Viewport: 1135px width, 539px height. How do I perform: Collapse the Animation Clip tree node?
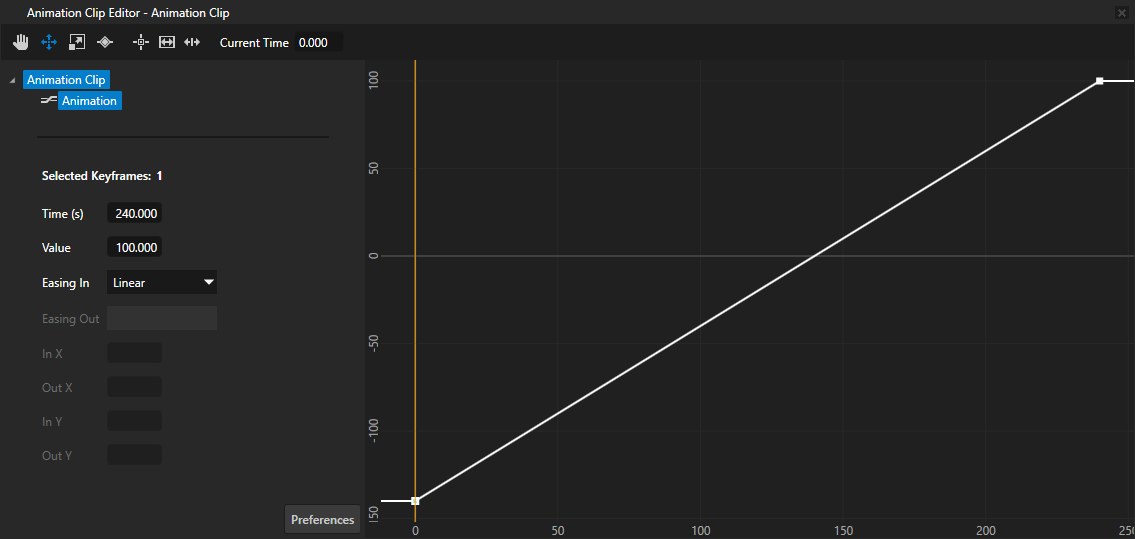click(12, 80)
